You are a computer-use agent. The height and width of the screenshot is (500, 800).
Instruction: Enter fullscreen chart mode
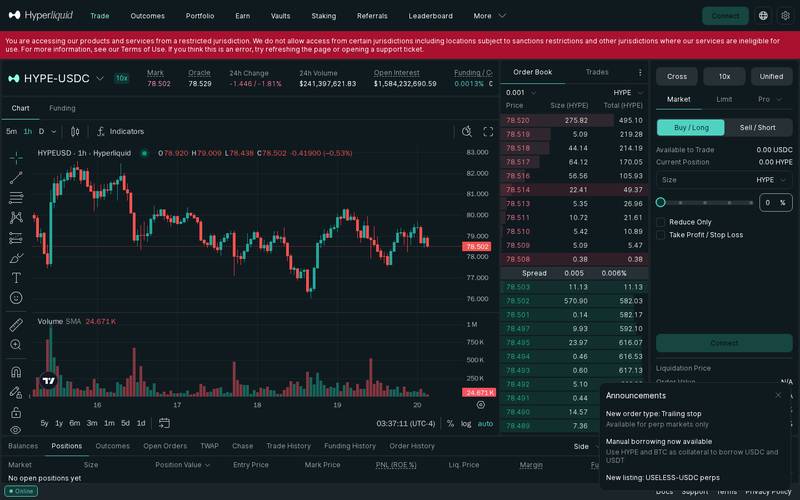tap(488, 132)
